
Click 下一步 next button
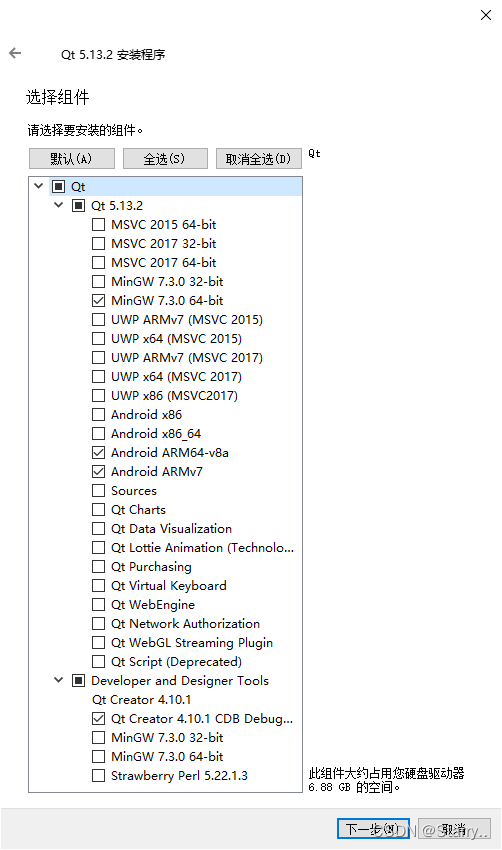373,829
